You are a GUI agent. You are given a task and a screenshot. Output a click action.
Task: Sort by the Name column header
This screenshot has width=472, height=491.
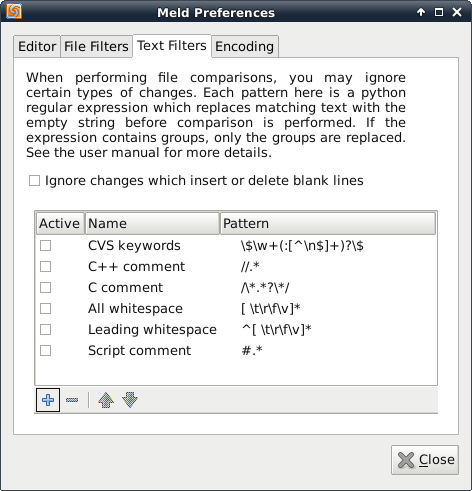click(152, 223)
